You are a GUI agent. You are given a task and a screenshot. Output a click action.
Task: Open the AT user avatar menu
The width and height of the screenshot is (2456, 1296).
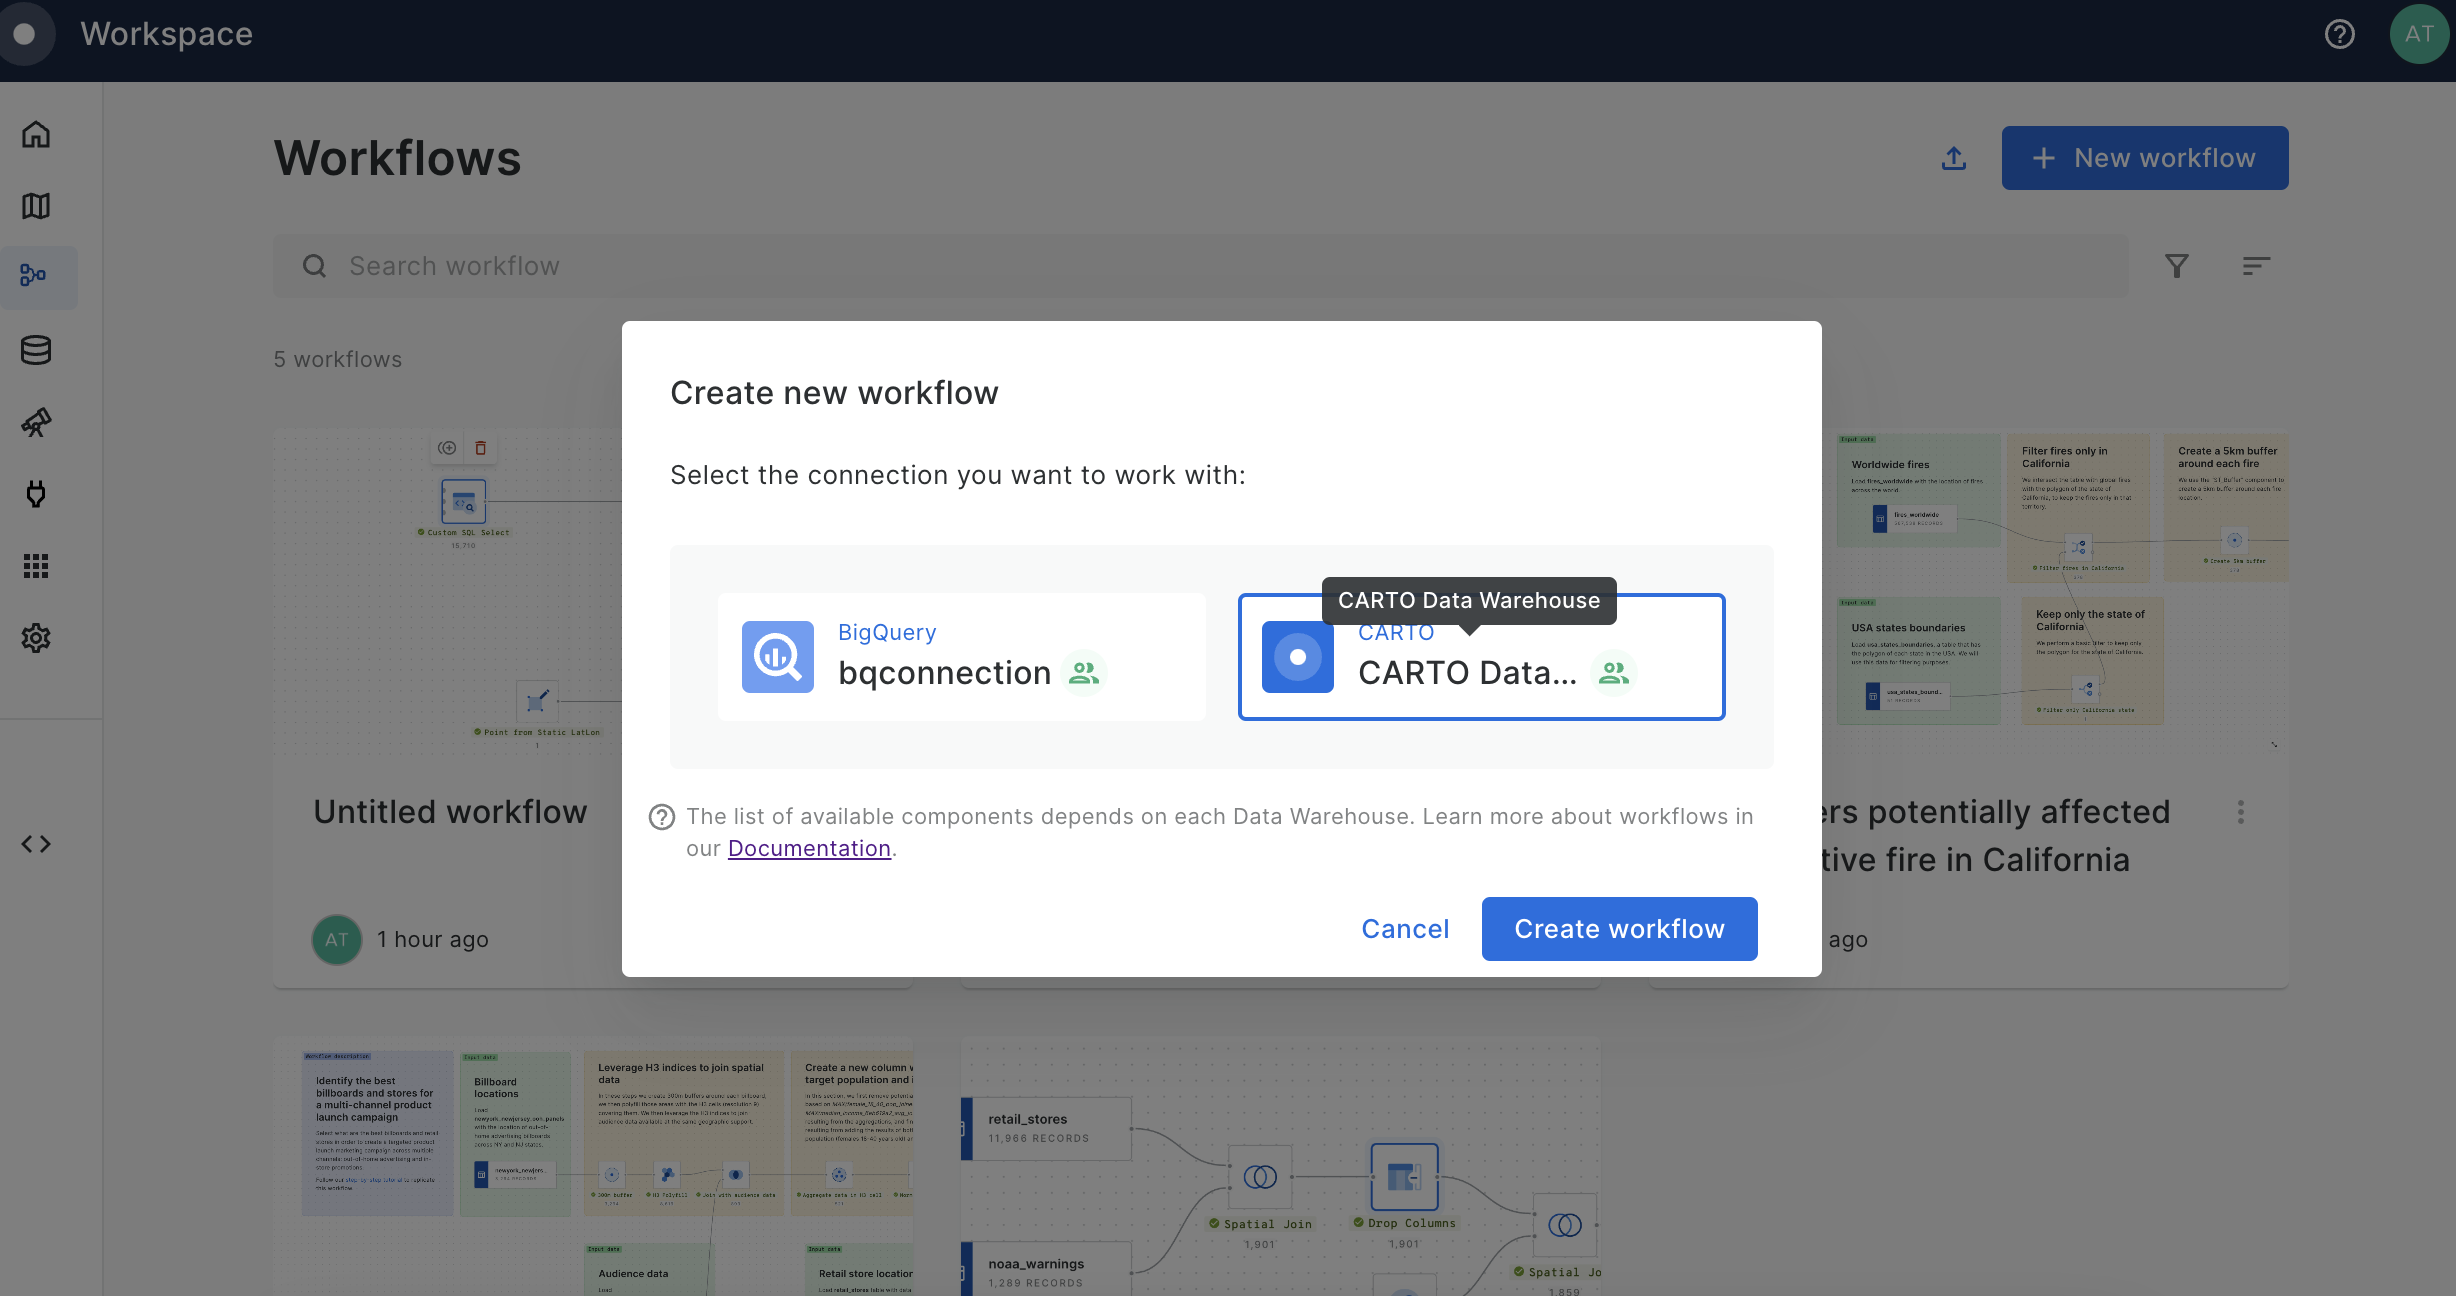pos(2419,34)
